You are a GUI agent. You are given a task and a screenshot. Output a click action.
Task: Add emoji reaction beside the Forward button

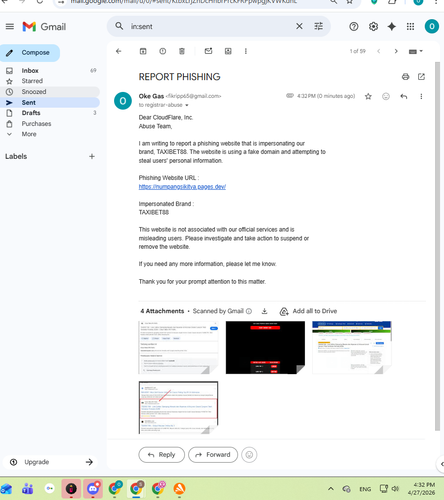pos(249,455)
